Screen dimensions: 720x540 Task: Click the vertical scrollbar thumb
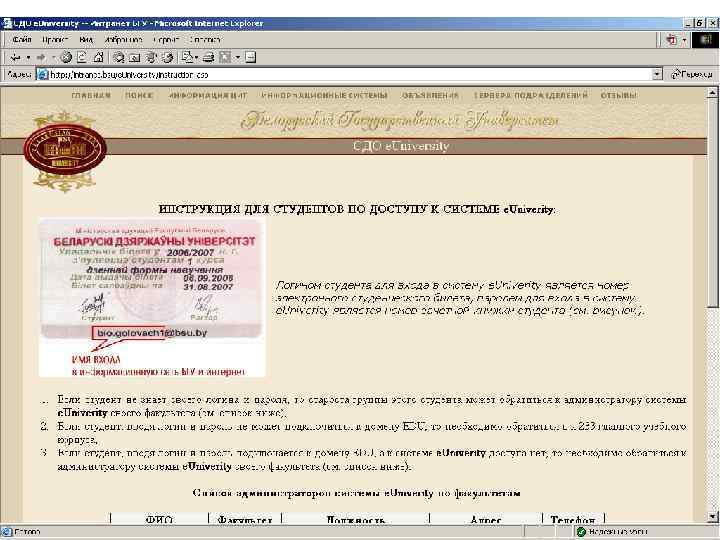click(x=712, y=203)
